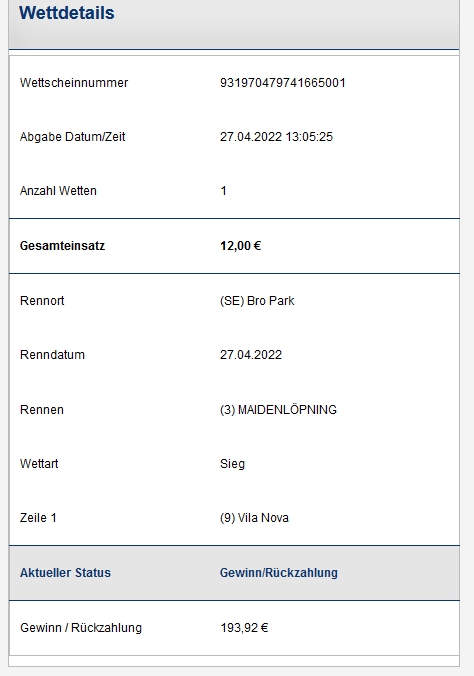Viewport: 474px width, 676px height.
Task: Click the Gewinn / Rückzahlung row label
Action: [81, 628]
